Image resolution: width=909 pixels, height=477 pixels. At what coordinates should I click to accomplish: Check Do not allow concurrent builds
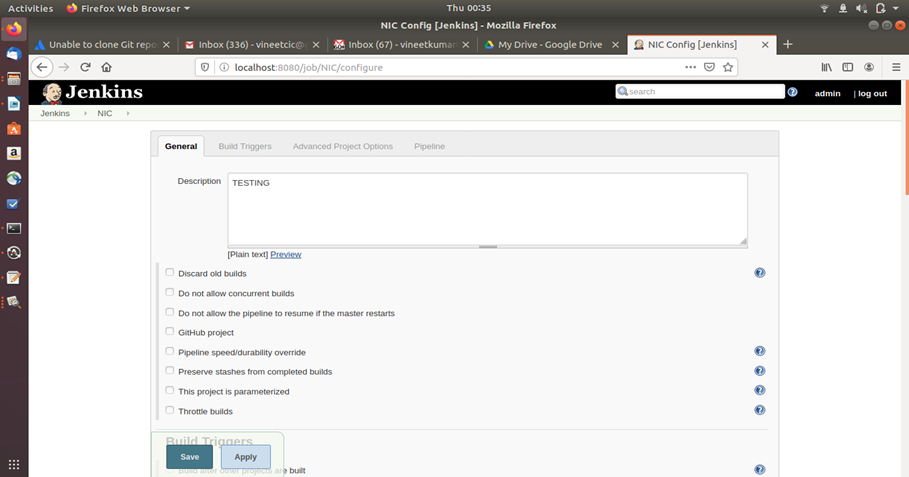pos(169,292)
